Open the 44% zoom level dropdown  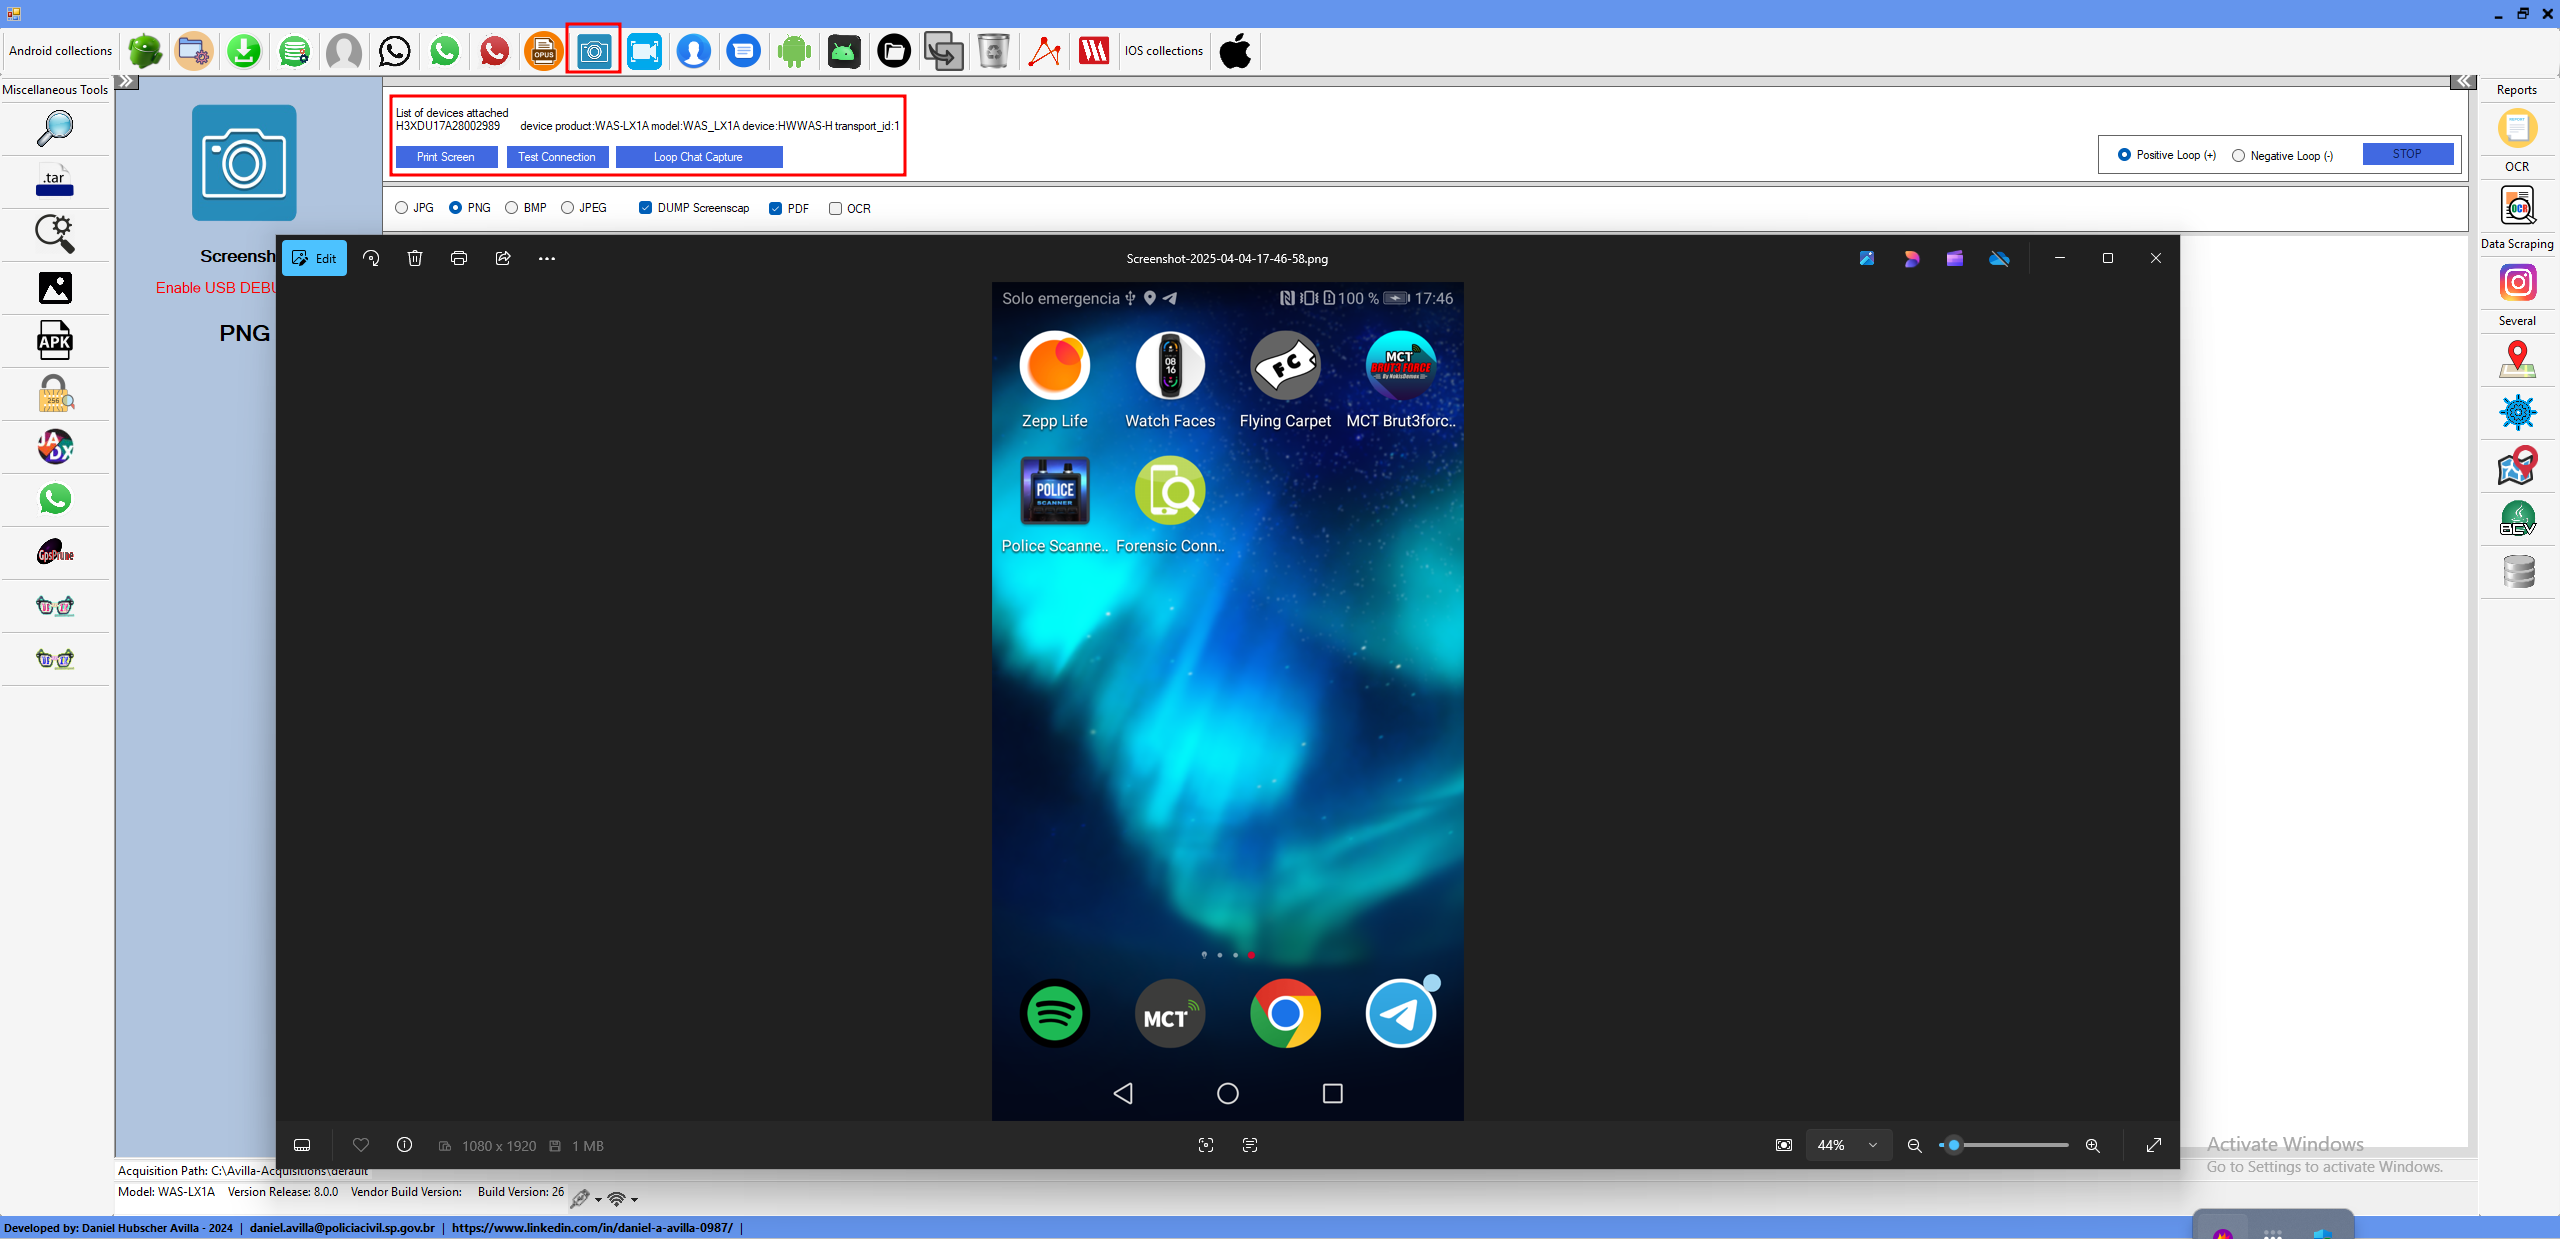click(1848, 1145)
